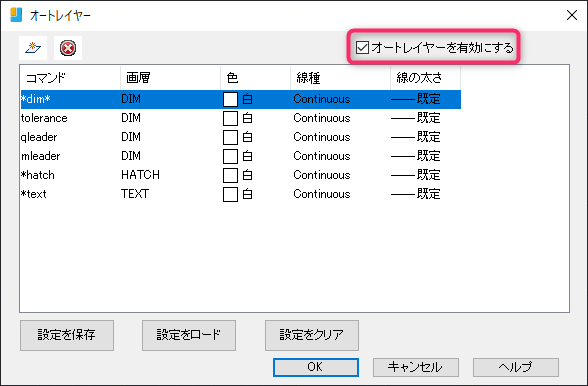Click the 線種 column header
This screenshot has height=386, width=588.
(340, 78)
